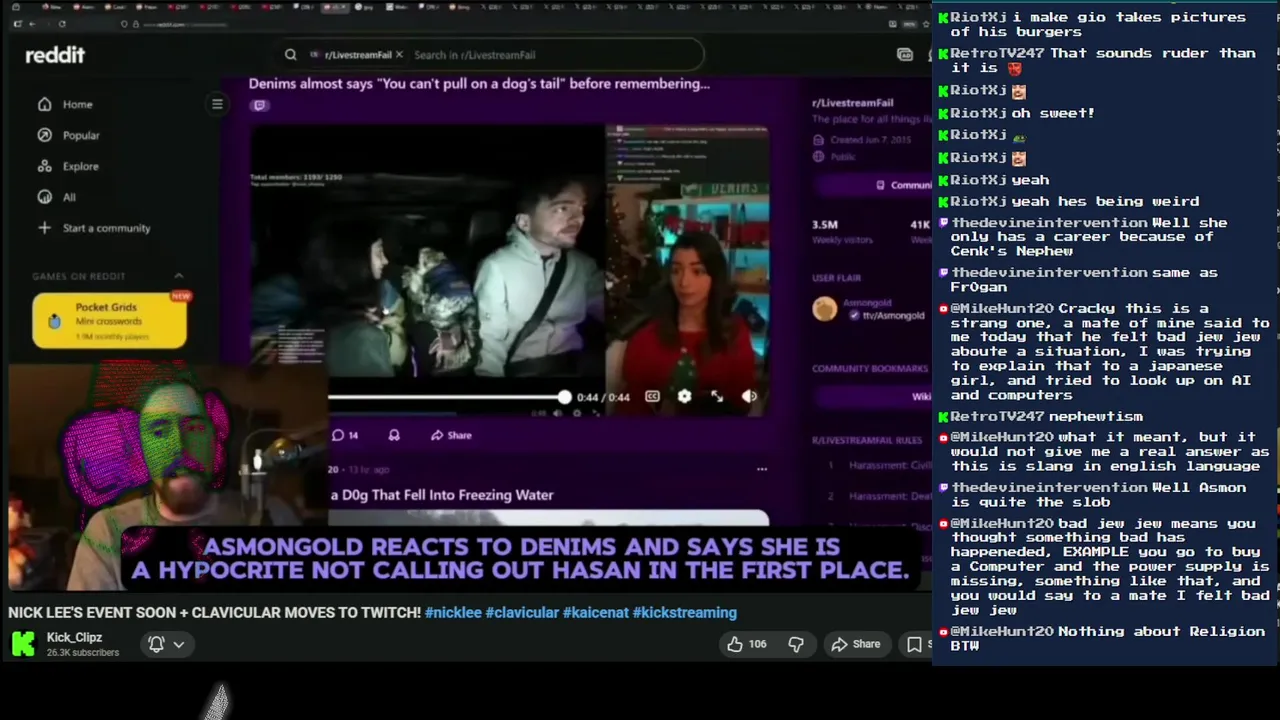Save the YouTube video to playlist

915,644
